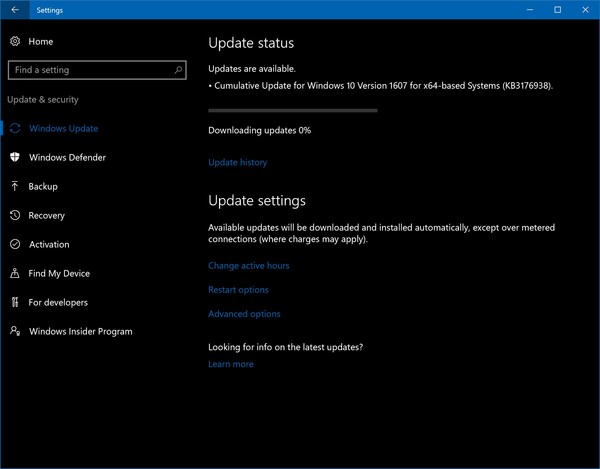
Task: Click the Windows Insider Program icon
Action: [x=15, y=331]
